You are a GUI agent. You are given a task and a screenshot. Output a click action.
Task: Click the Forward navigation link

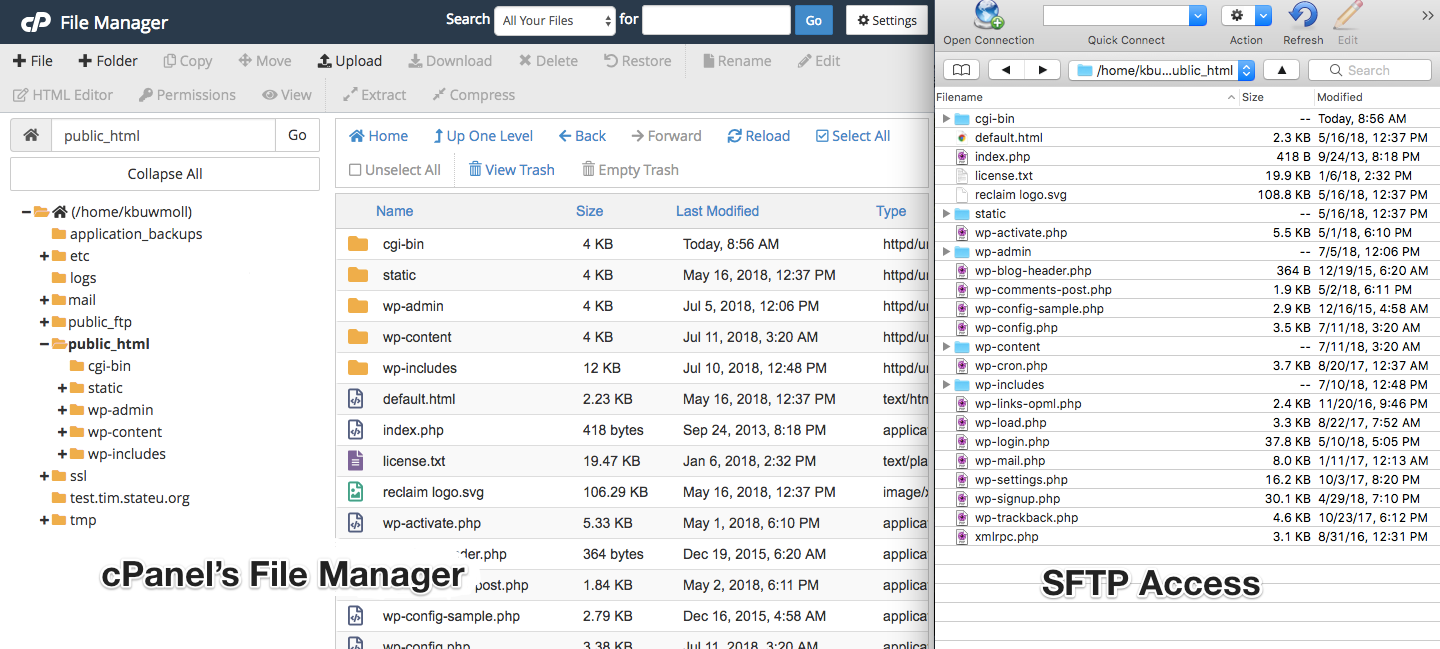tap(667, 136)
